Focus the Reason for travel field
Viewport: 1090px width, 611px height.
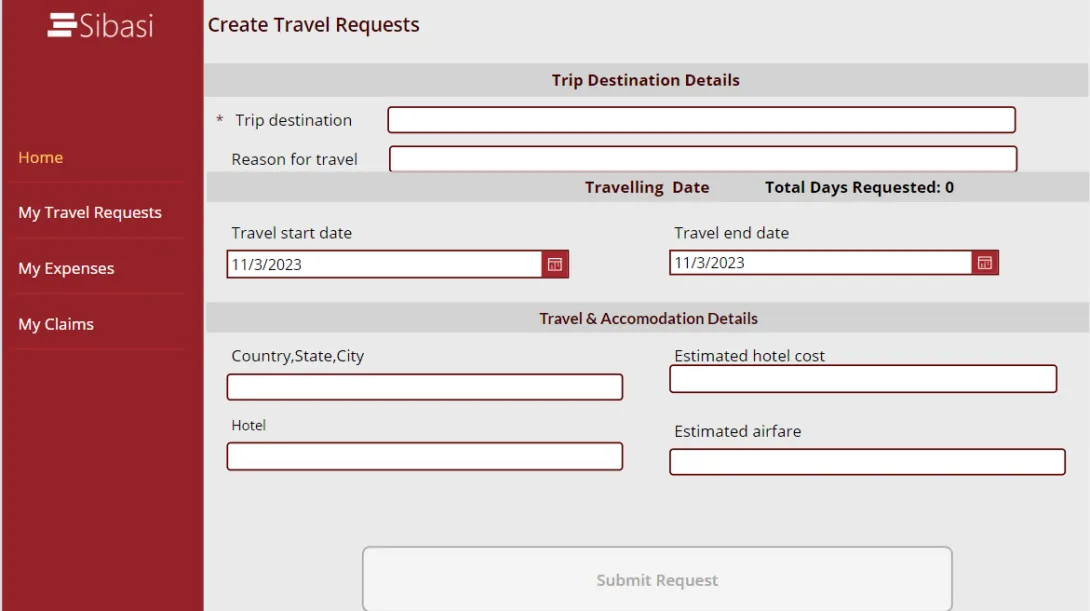[703, 158]
